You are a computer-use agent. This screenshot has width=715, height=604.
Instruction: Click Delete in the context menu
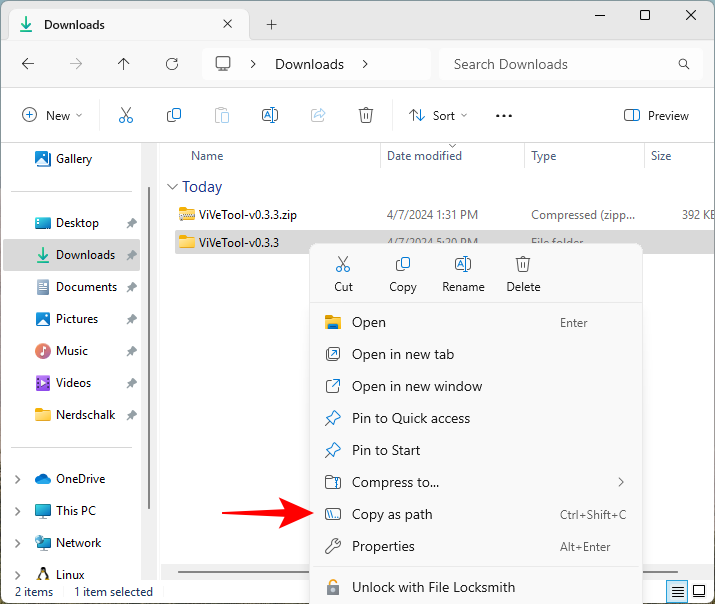coord(523,274)
